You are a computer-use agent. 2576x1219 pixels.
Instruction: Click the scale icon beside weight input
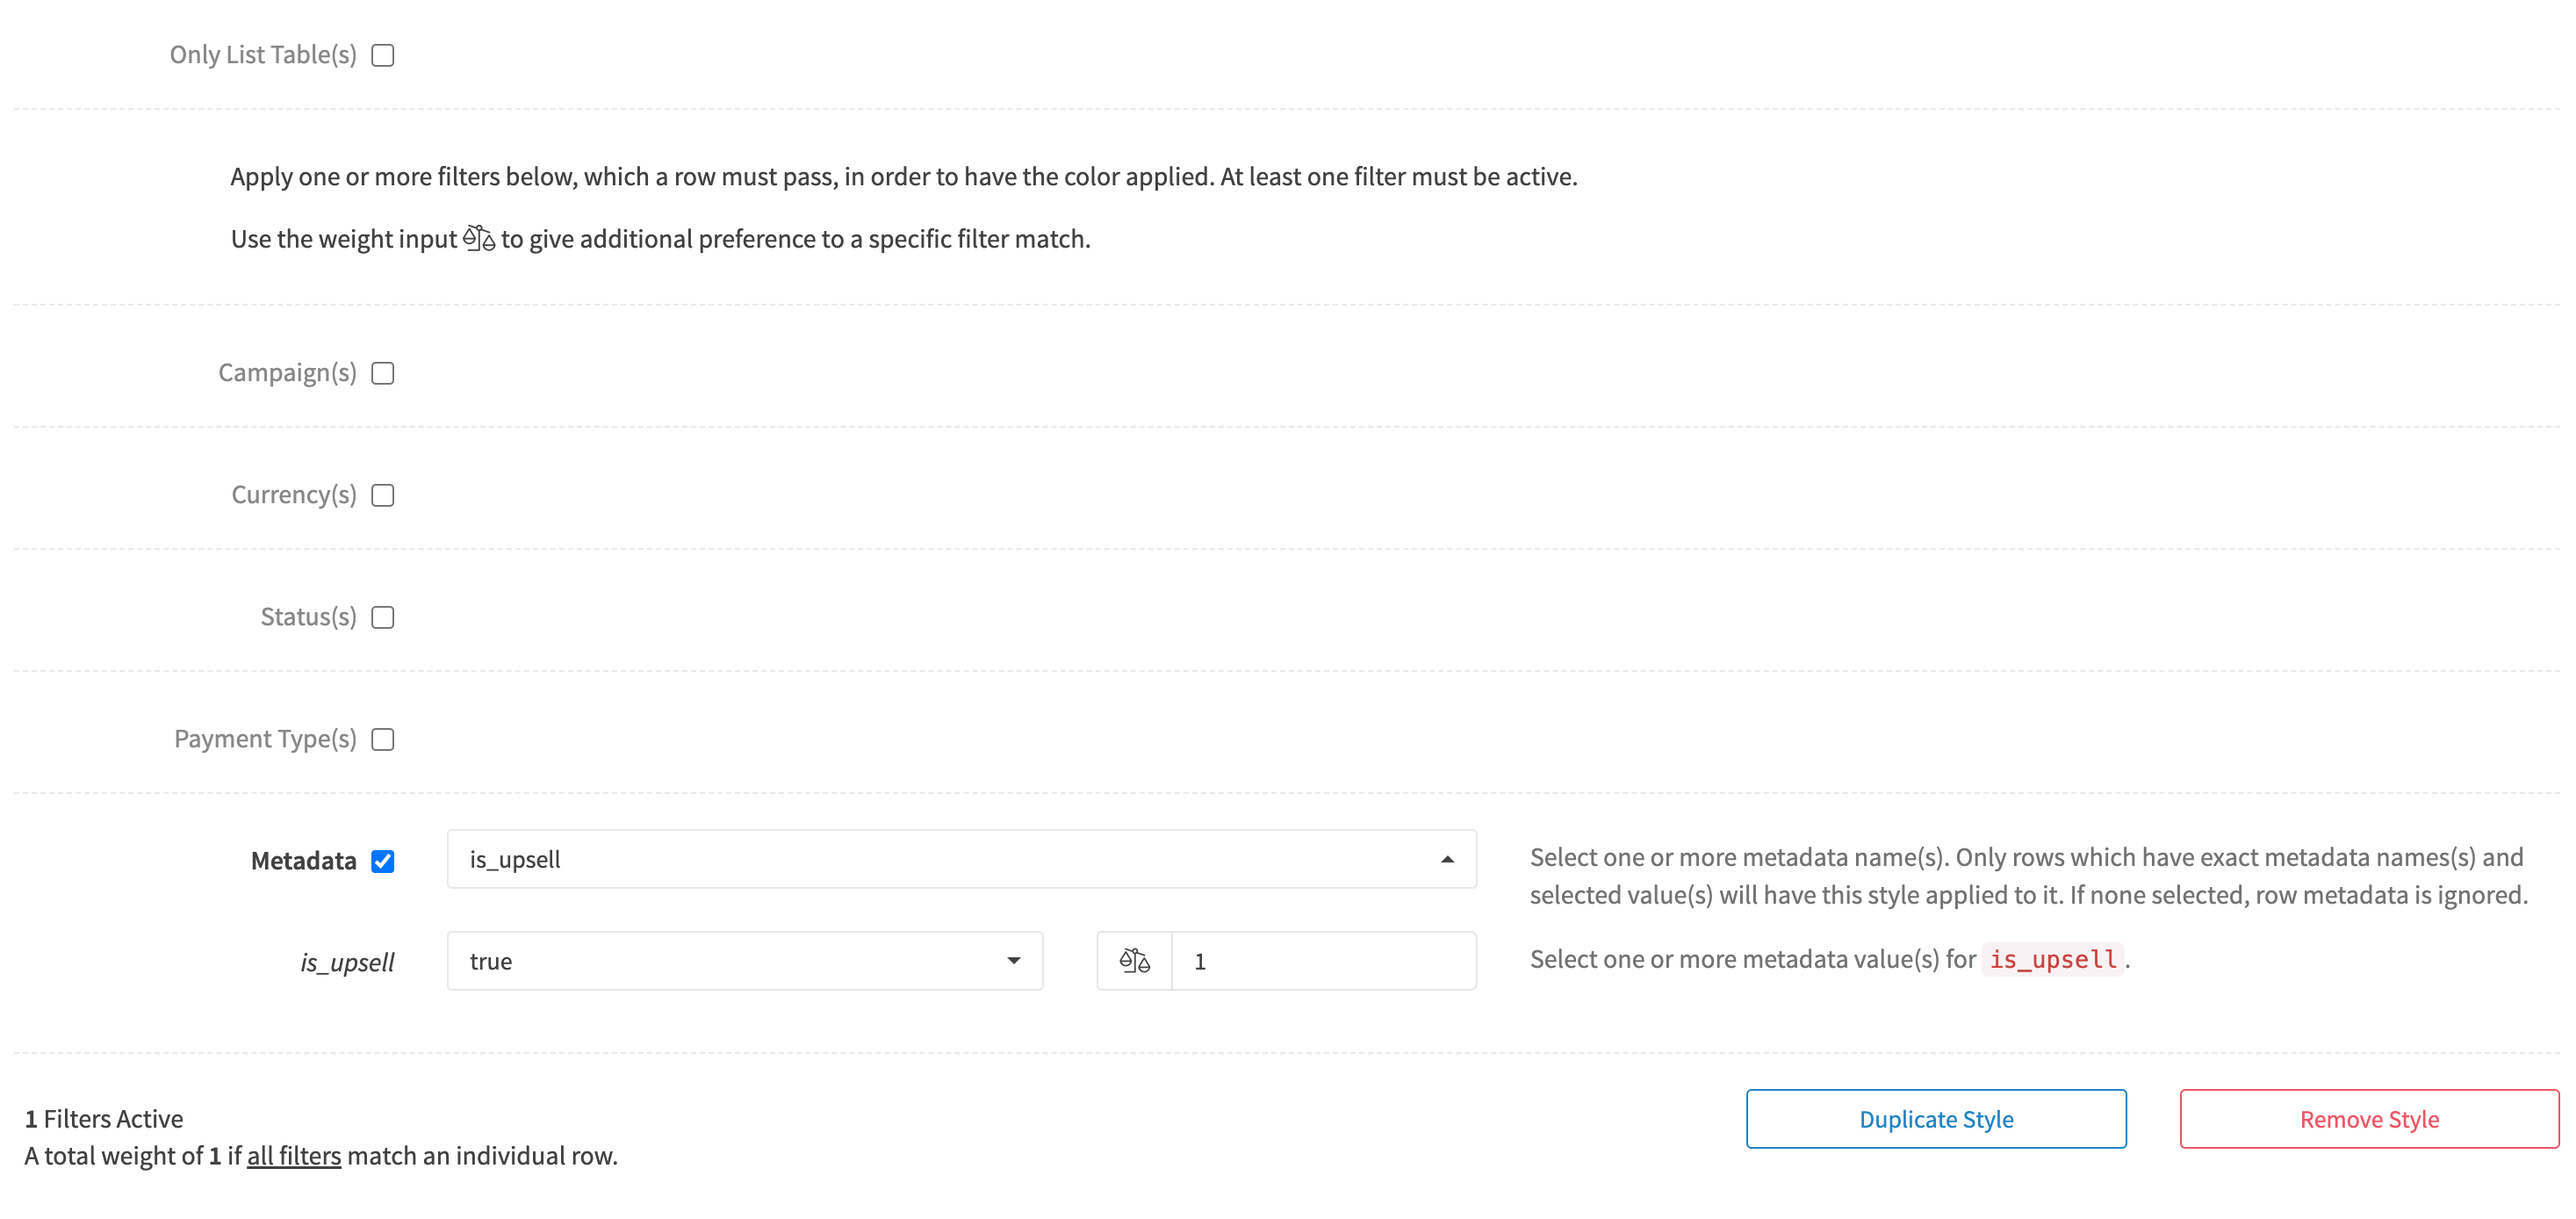point(1134,961)
